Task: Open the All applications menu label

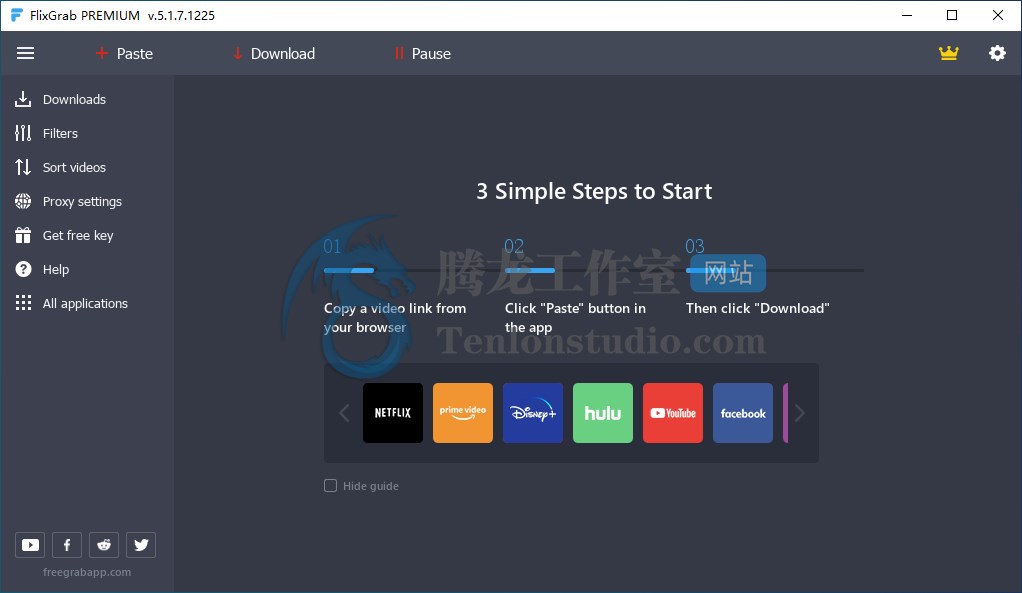Action: [x=85, y=303]
